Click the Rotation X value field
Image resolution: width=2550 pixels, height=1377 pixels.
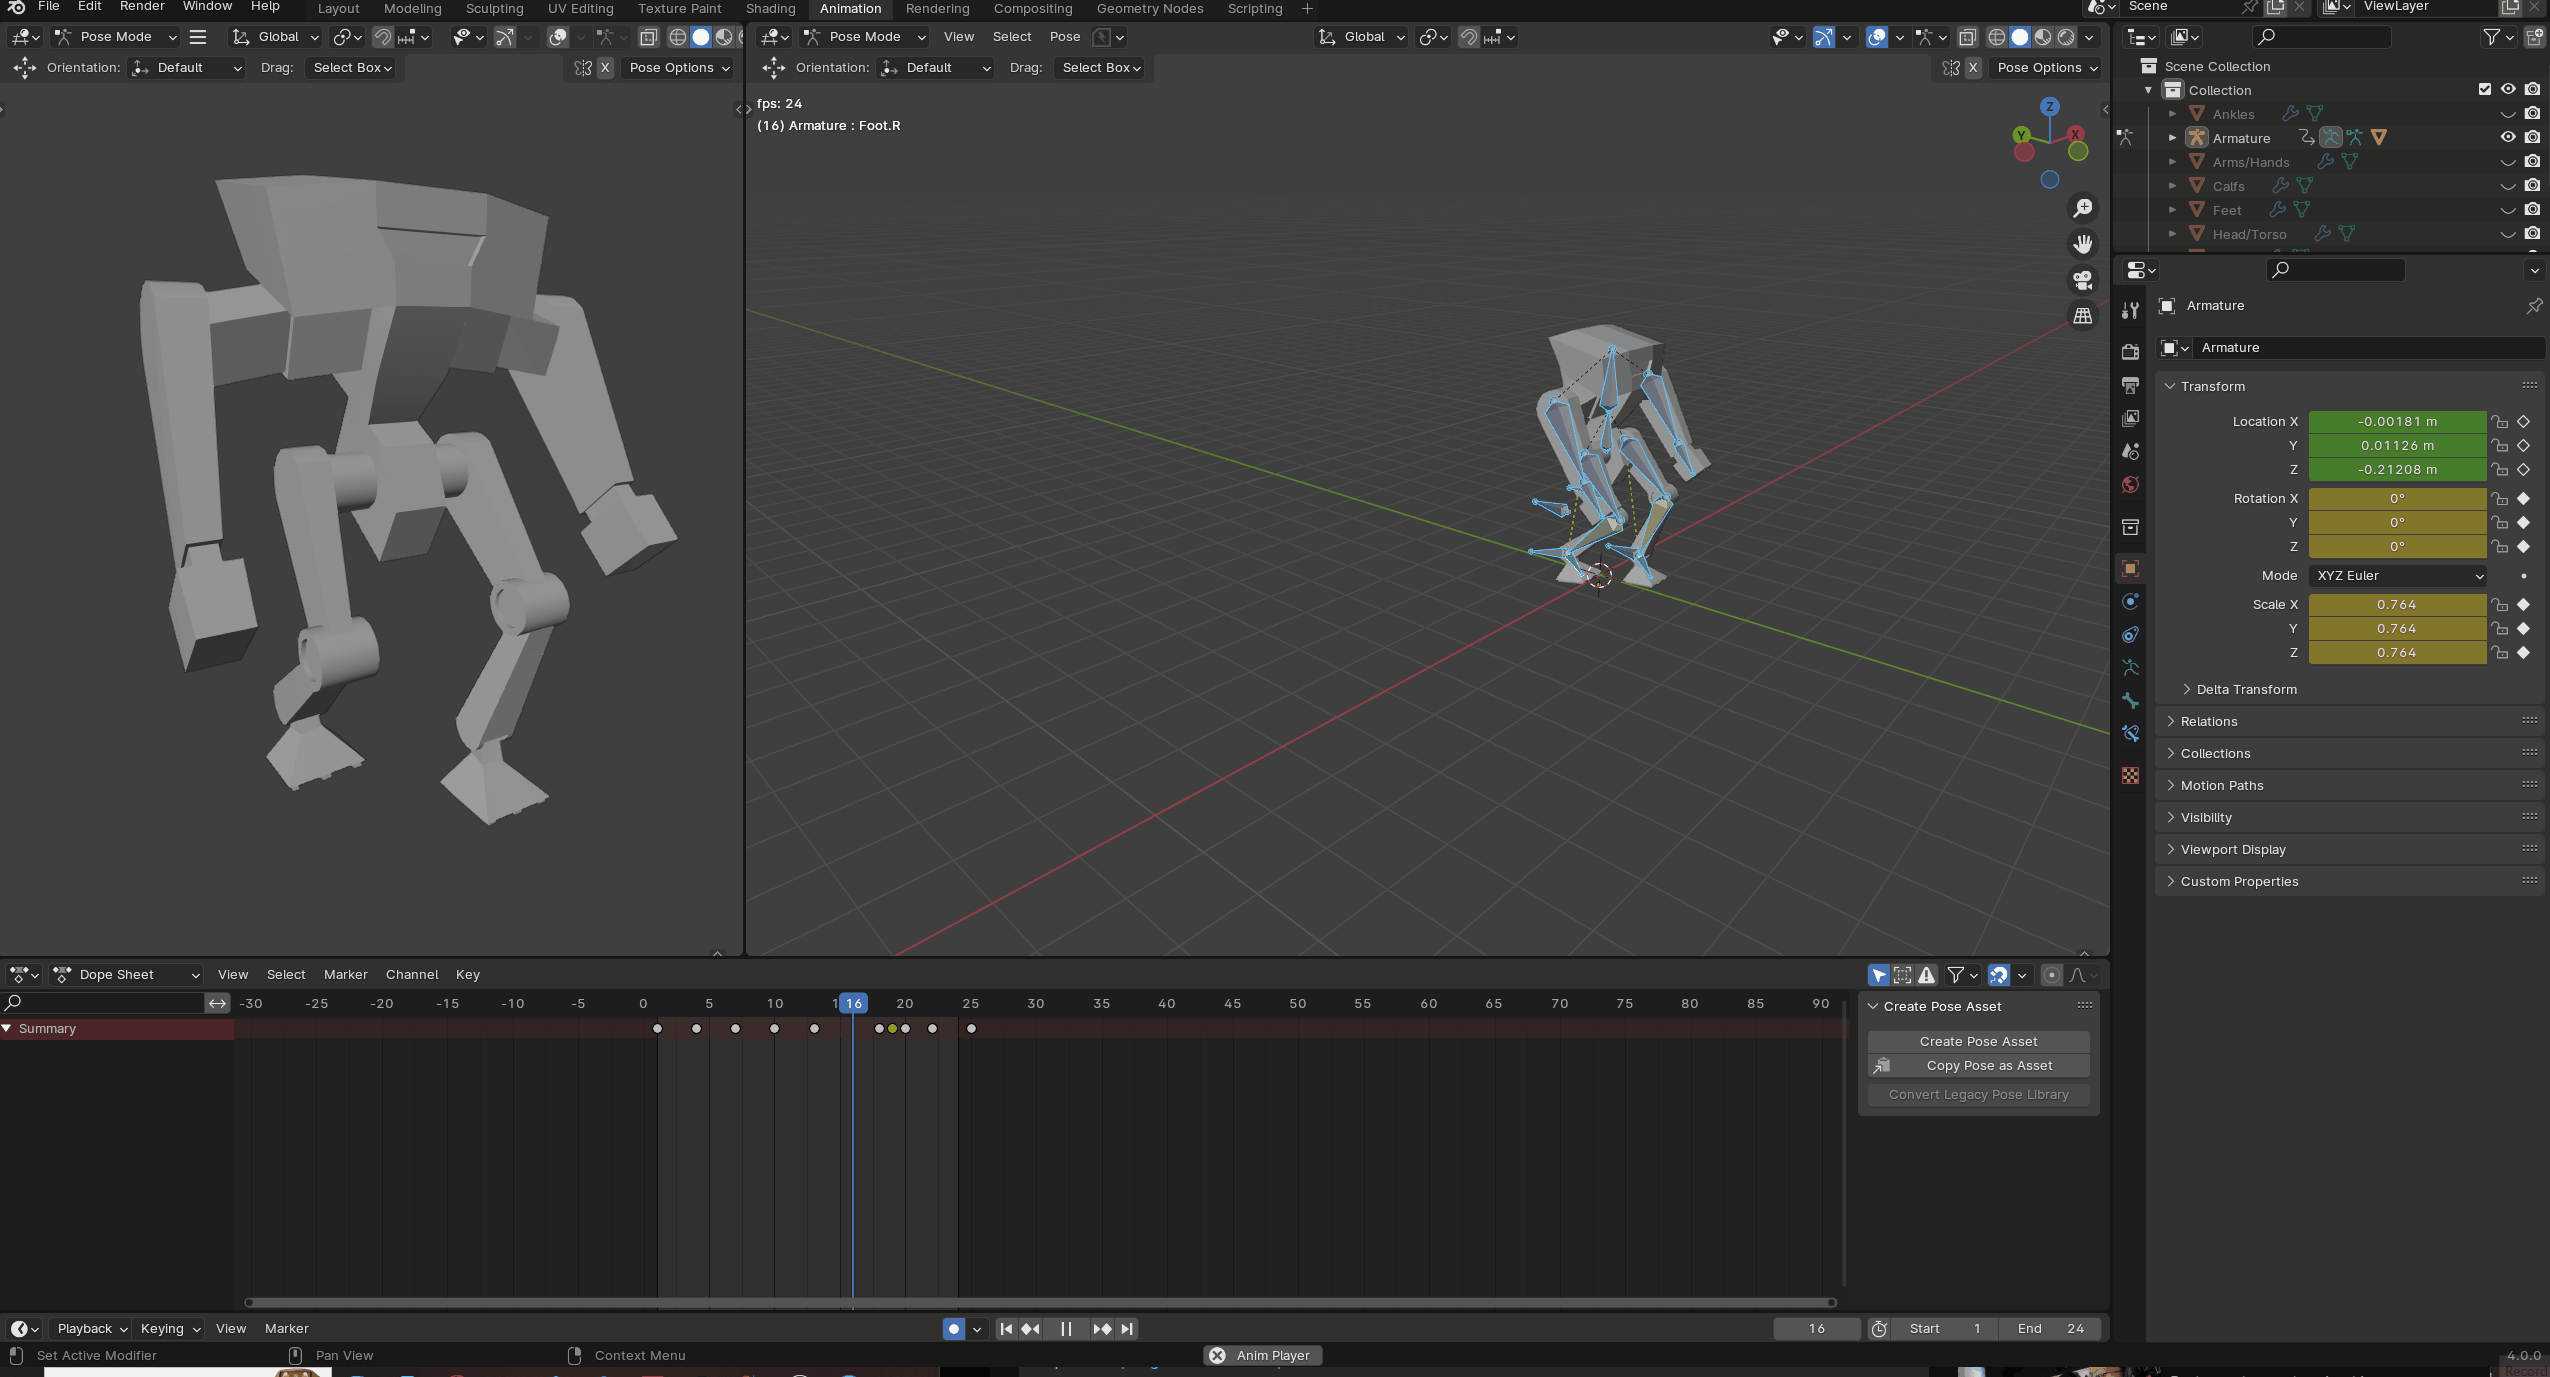pos(2397,499)
